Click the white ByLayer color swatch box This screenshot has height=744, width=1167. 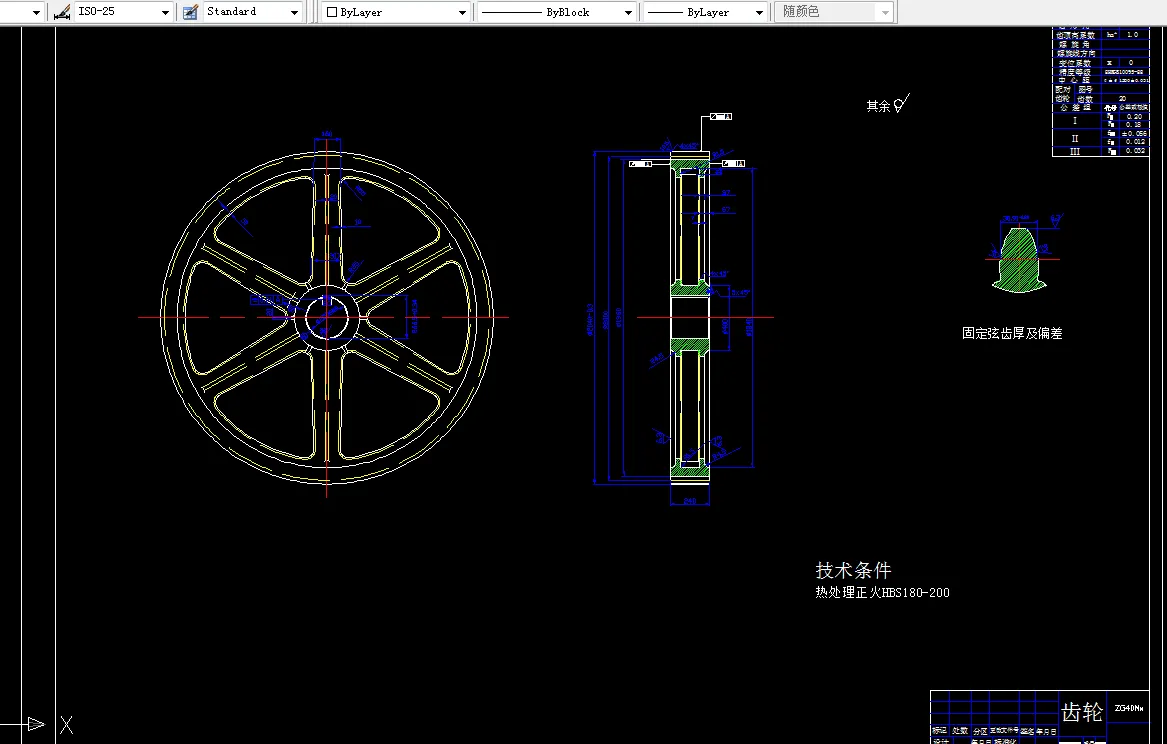332,12
